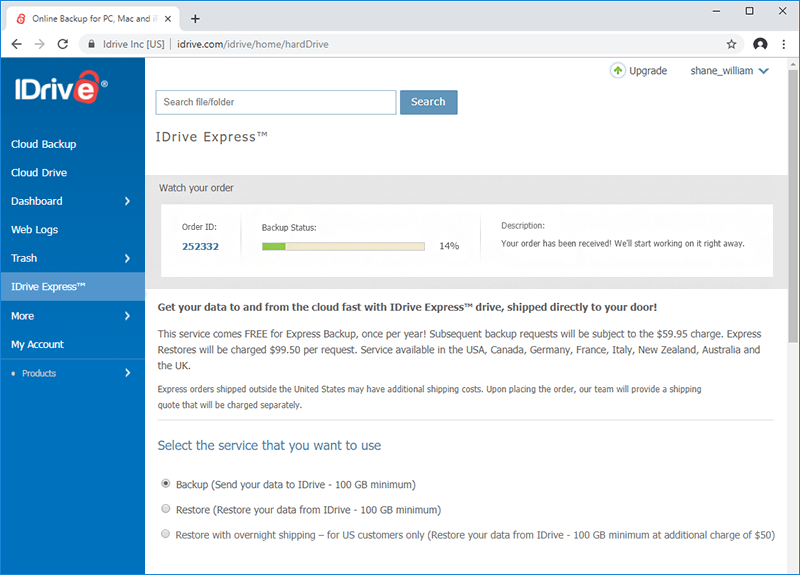The height and width of the screenshot is (575, 800).
Task: Click the IDrive favicon on the tab
Action: (x=21, y=19)
